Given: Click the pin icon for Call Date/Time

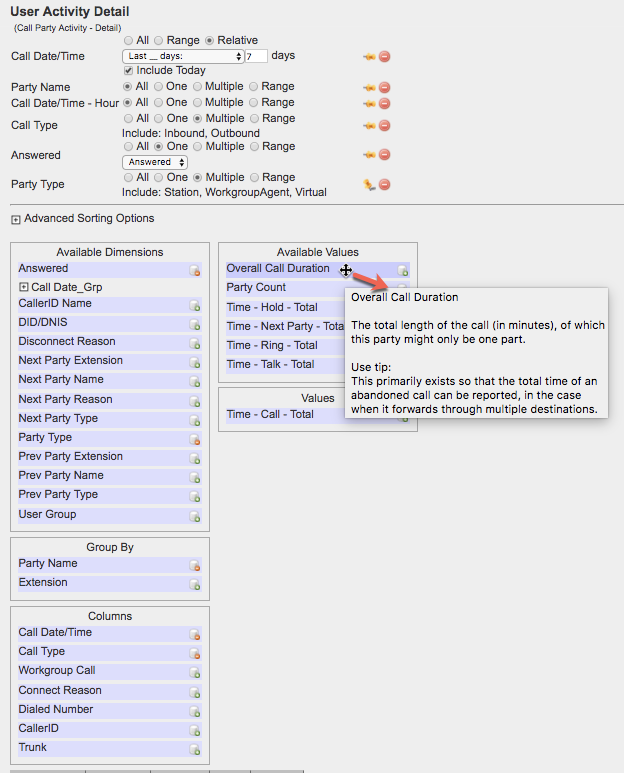Looking at the screenshot, I should tap(369, 57).
